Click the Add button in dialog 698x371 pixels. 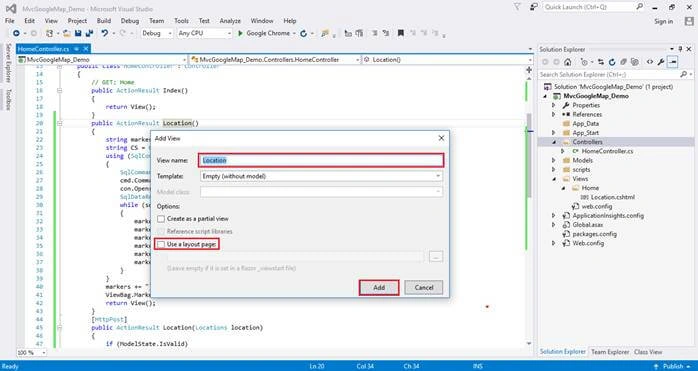click(379, 288)
